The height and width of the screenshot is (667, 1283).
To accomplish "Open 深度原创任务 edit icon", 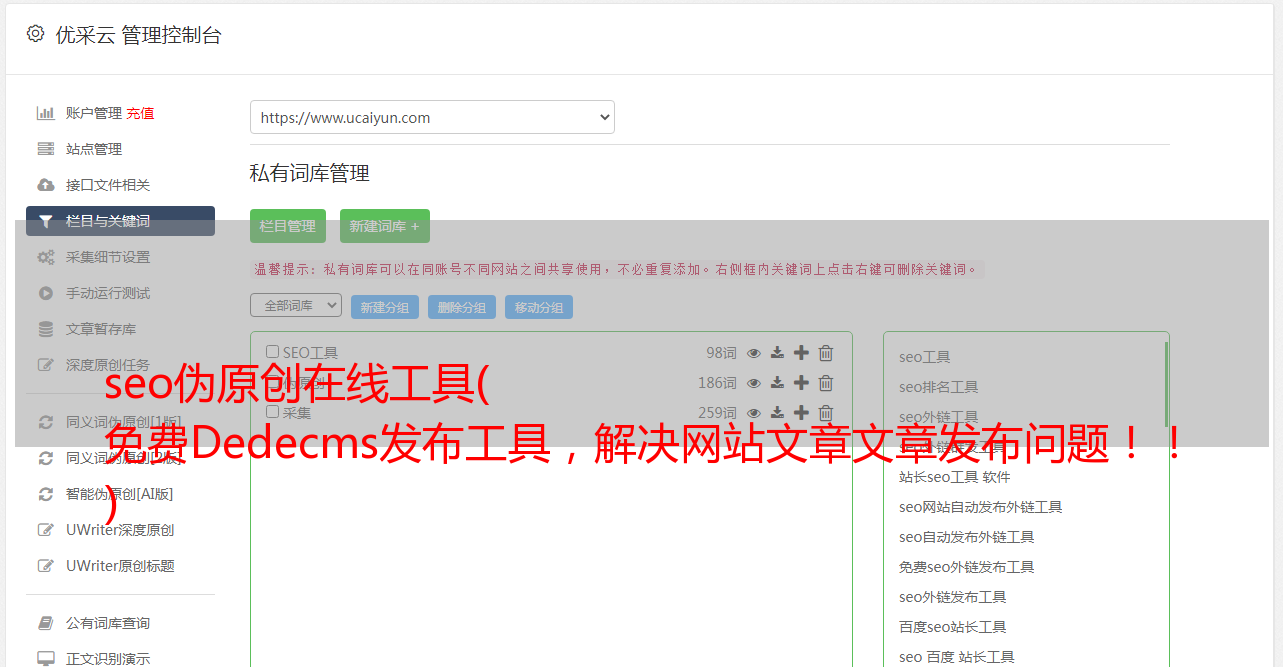I will (45, 365).
